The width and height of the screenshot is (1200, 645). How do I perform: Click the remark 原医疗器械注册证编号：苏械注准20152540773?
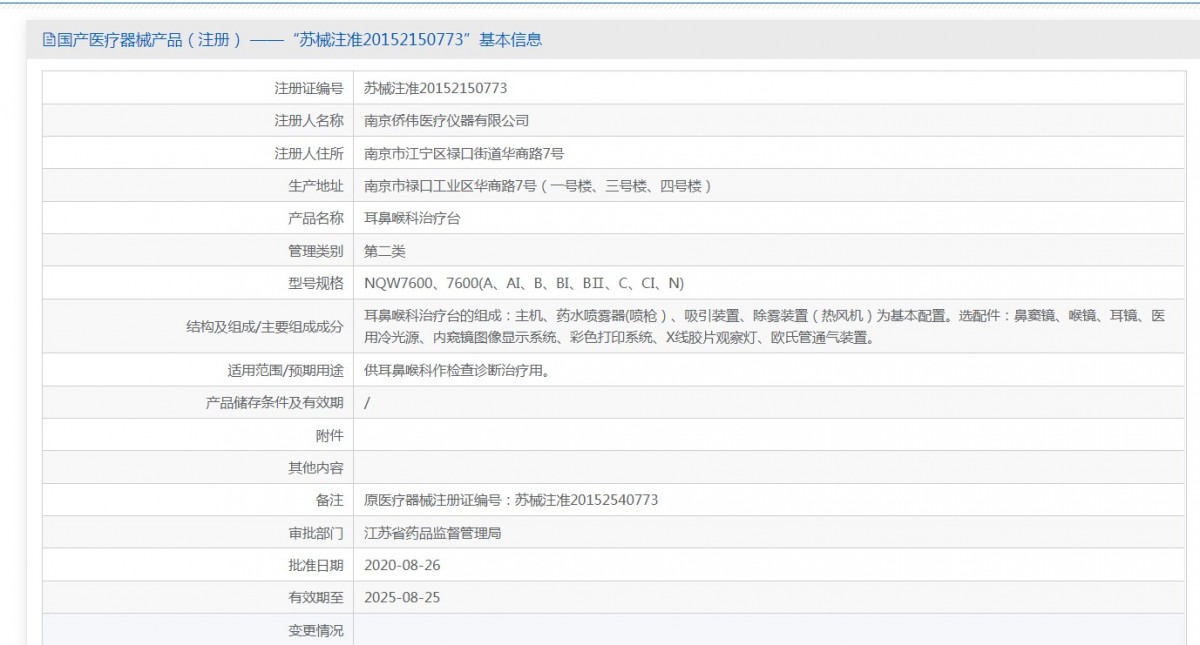click(511, 500)
